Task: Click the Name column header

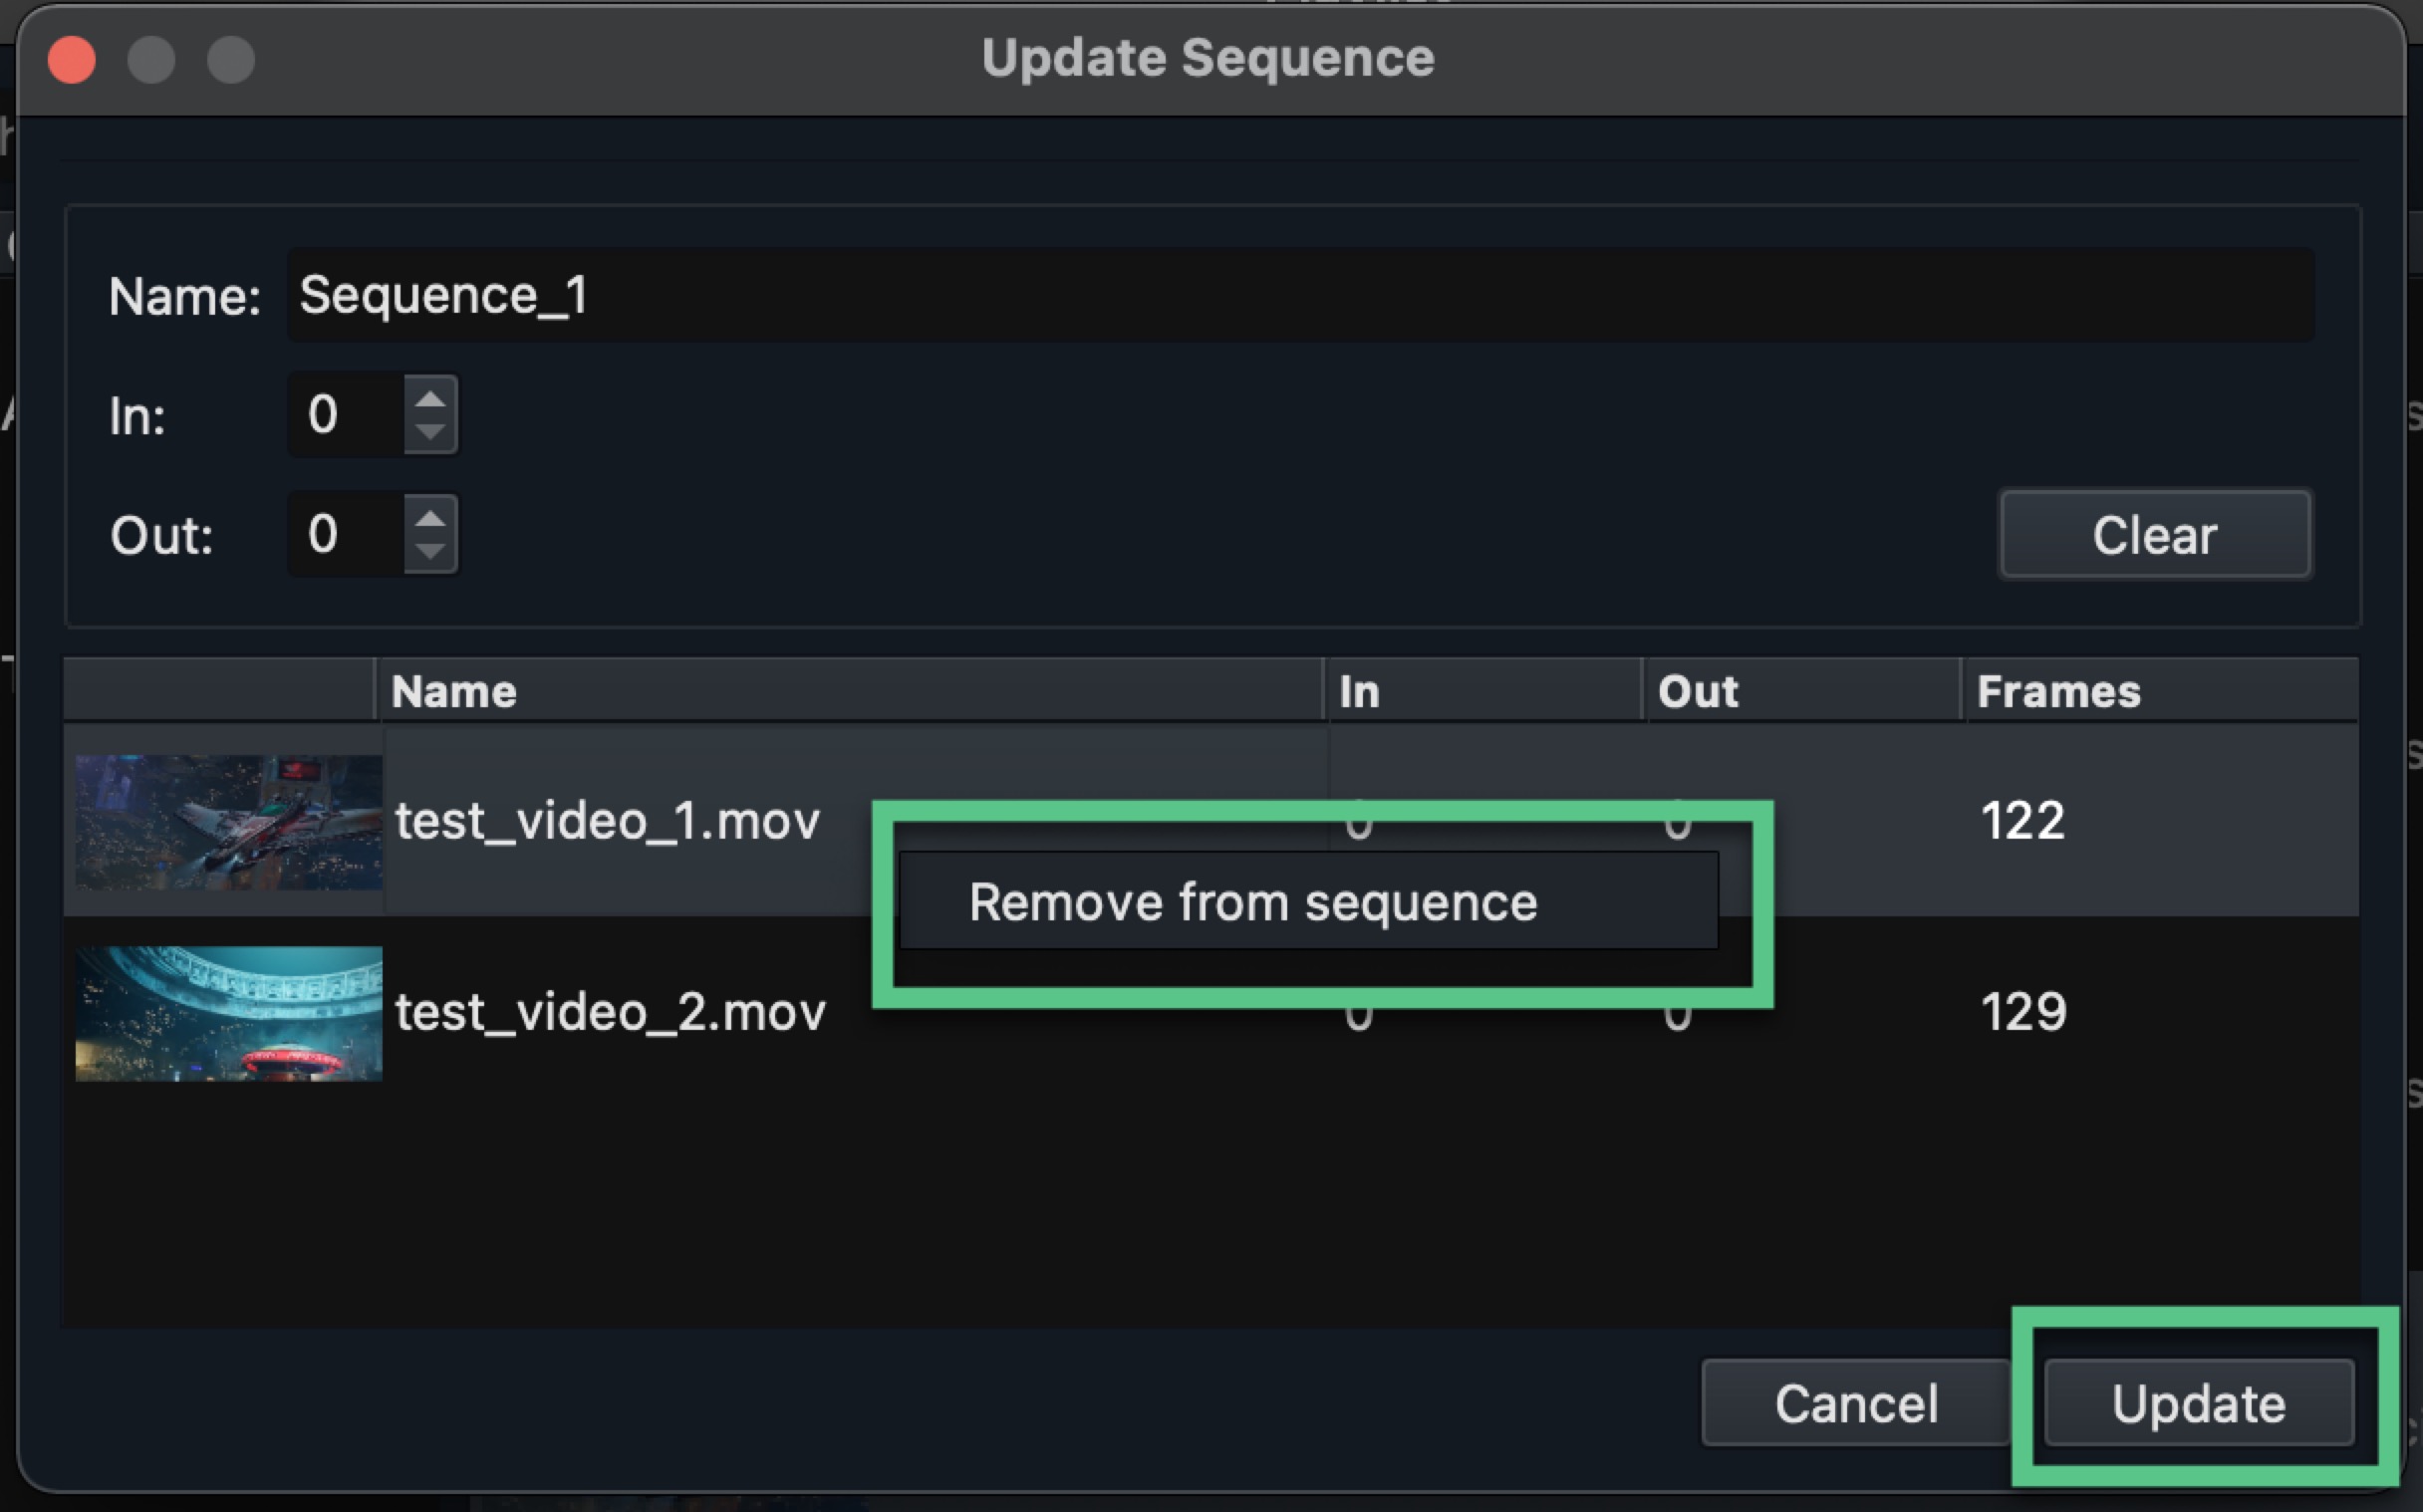Action: 455,690
